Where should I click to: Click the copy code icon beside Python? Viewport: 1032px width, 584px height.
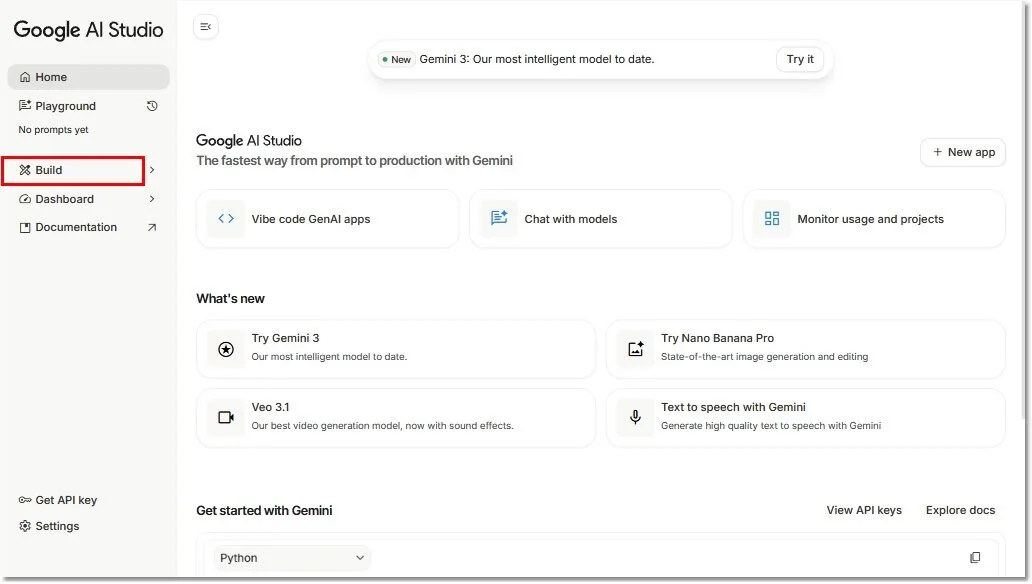tap(975, 558)
